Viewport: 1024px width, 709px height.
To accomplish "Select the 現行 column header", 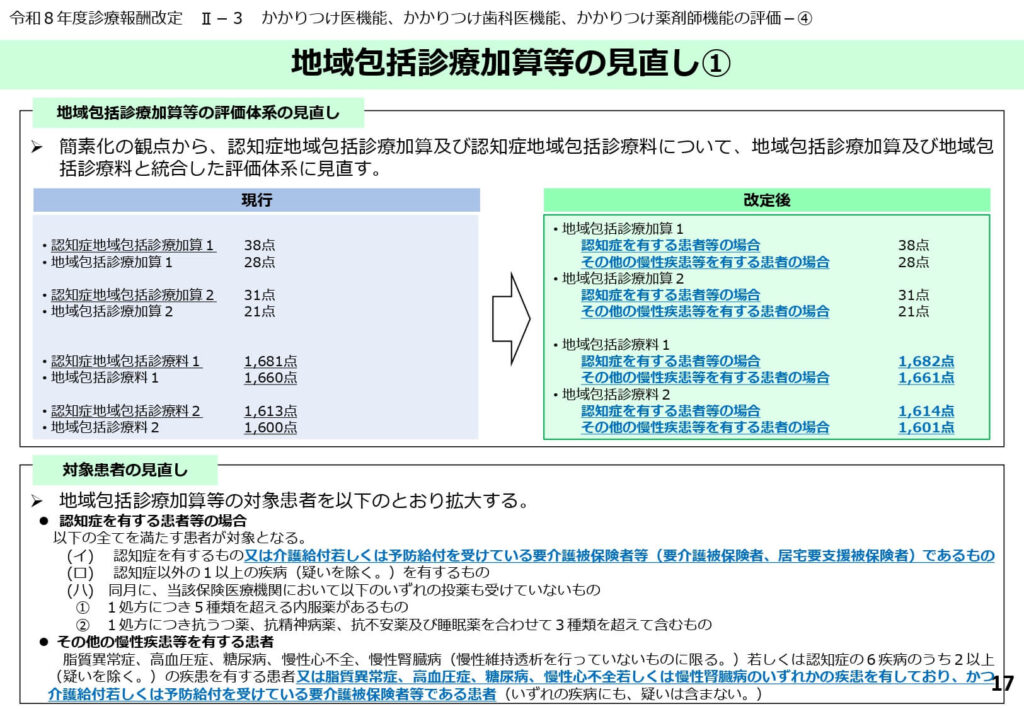I will [x=256, y=200].
